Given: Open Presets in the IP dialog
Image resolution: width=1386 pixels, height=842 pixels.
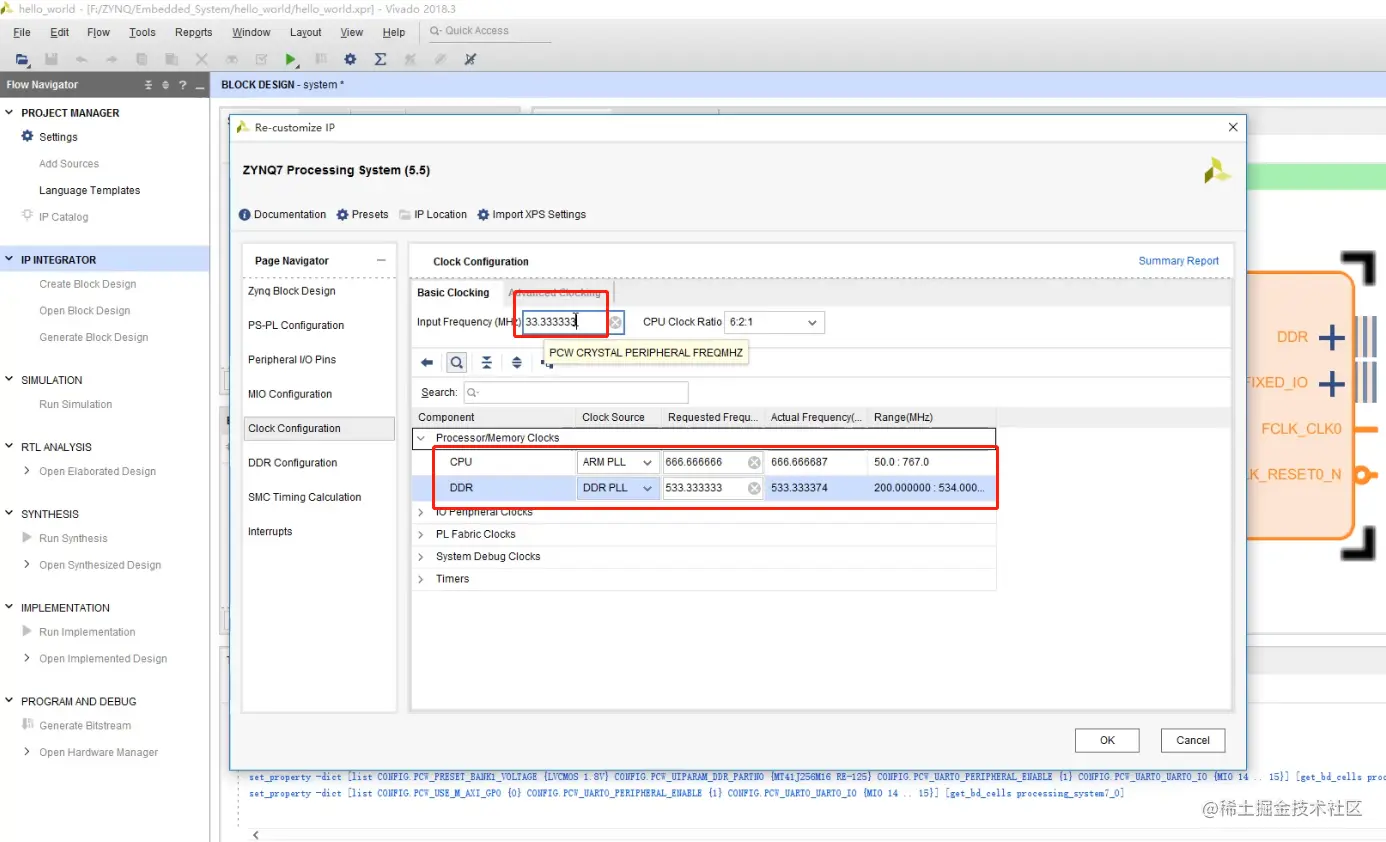Looking at the screenshot, I should coord(362,215).
